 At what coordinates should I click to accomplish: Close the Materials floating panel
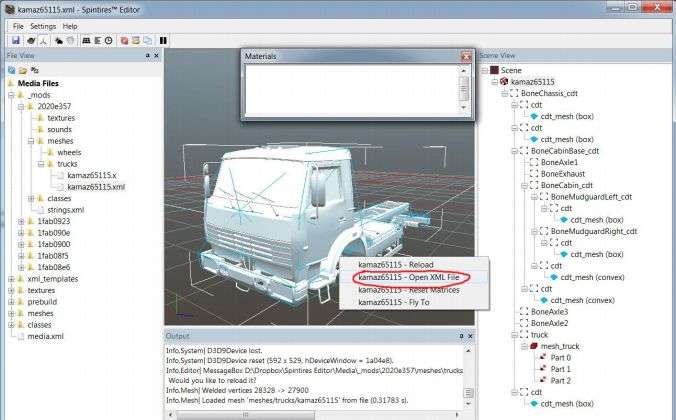(465, 57)
